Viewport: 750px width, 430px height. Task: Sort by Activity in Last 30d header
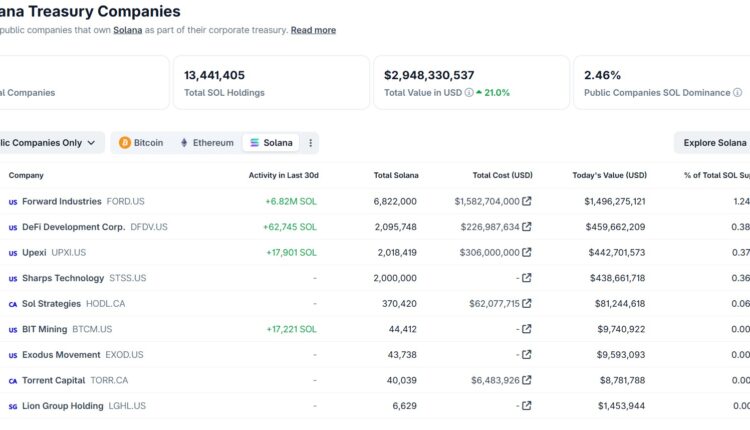[283, 175]
